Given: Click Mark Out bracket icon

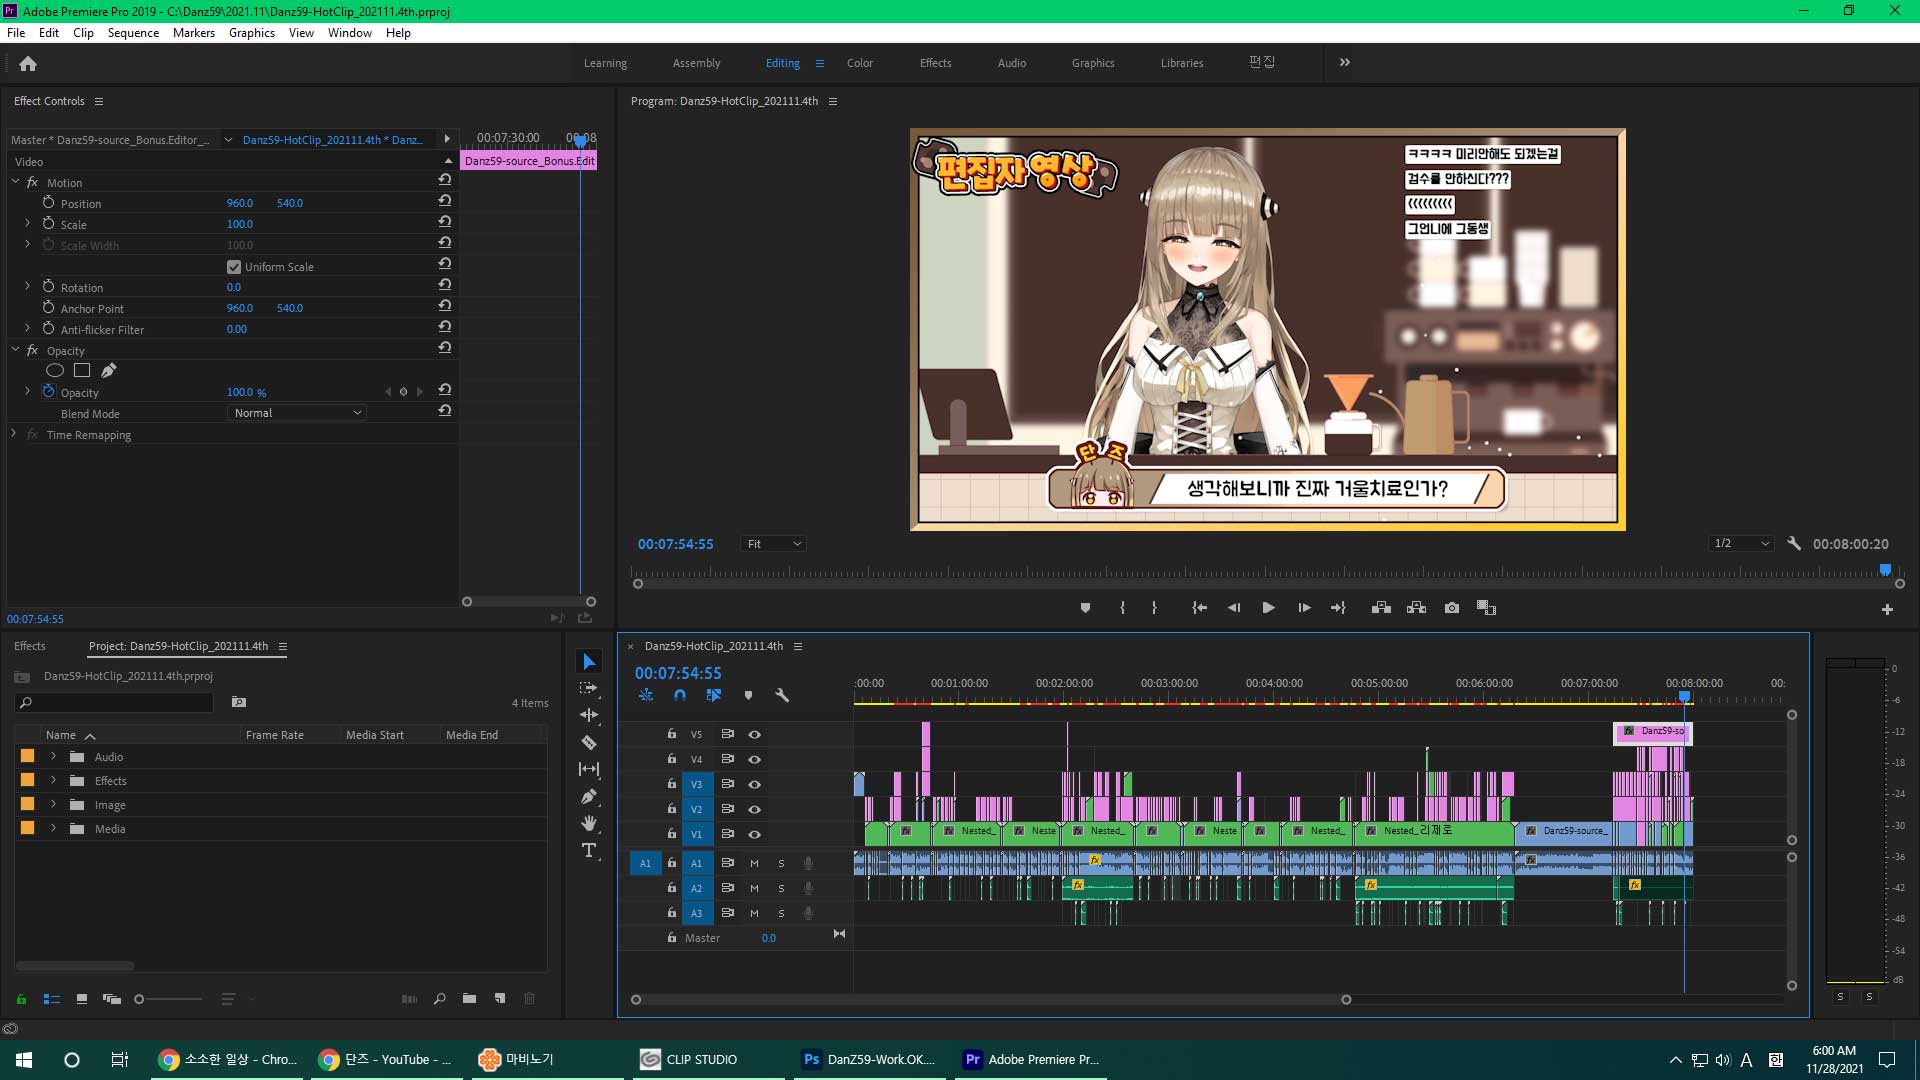Looking at the screenshot, I should 1154,608.
